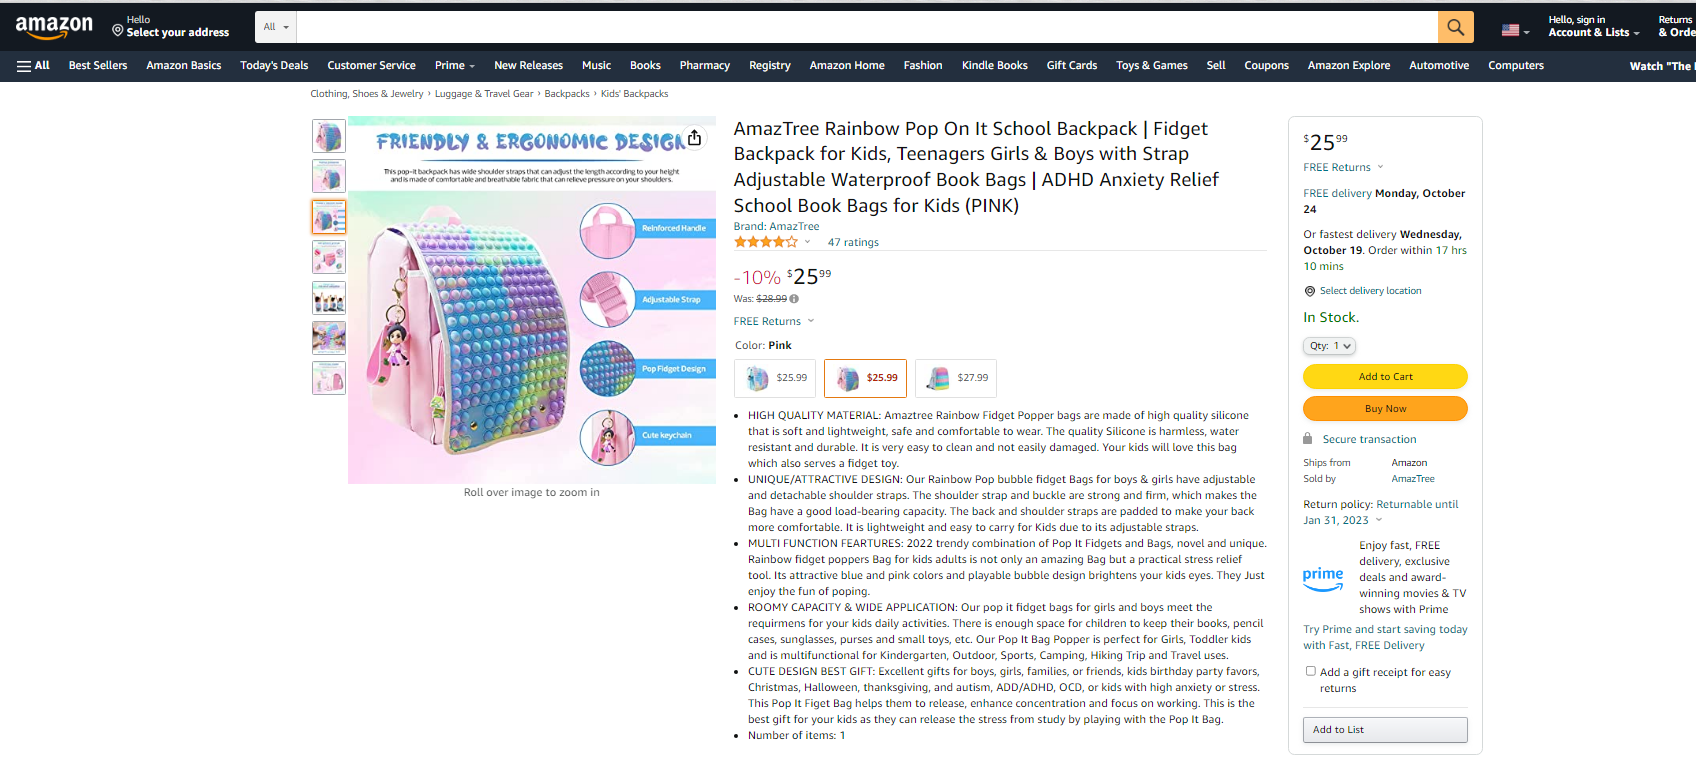Image resolution: width=1696 pixels, height=766 pixels.
Task: Click the Buy Now button
Action: 1385,409
